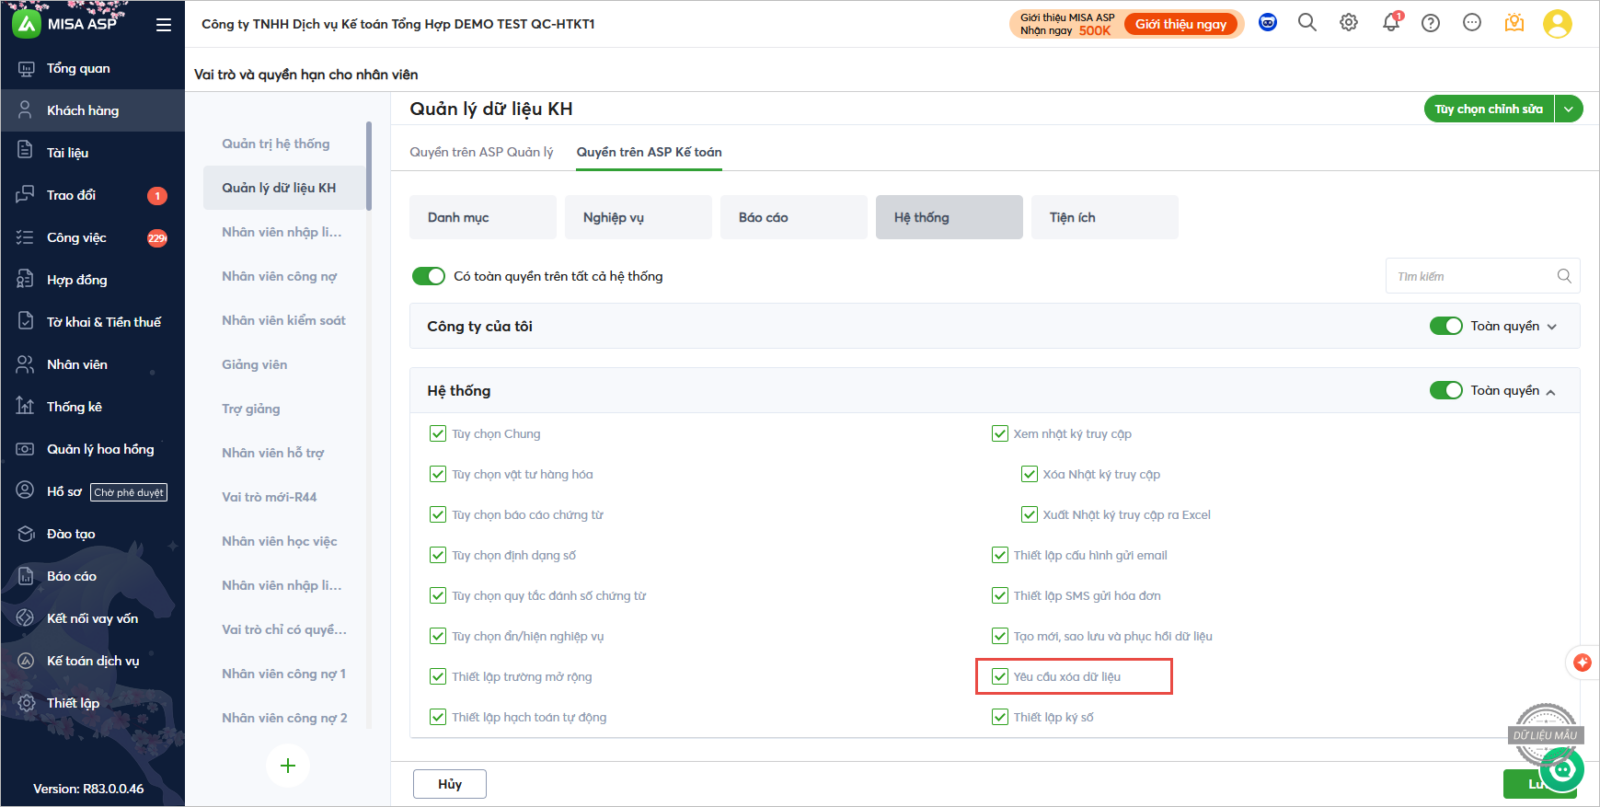The image size is (1600, 807).
Task: Switch to 'Quyền trên ASP Quản lý' tab
Action: [481, 152]
